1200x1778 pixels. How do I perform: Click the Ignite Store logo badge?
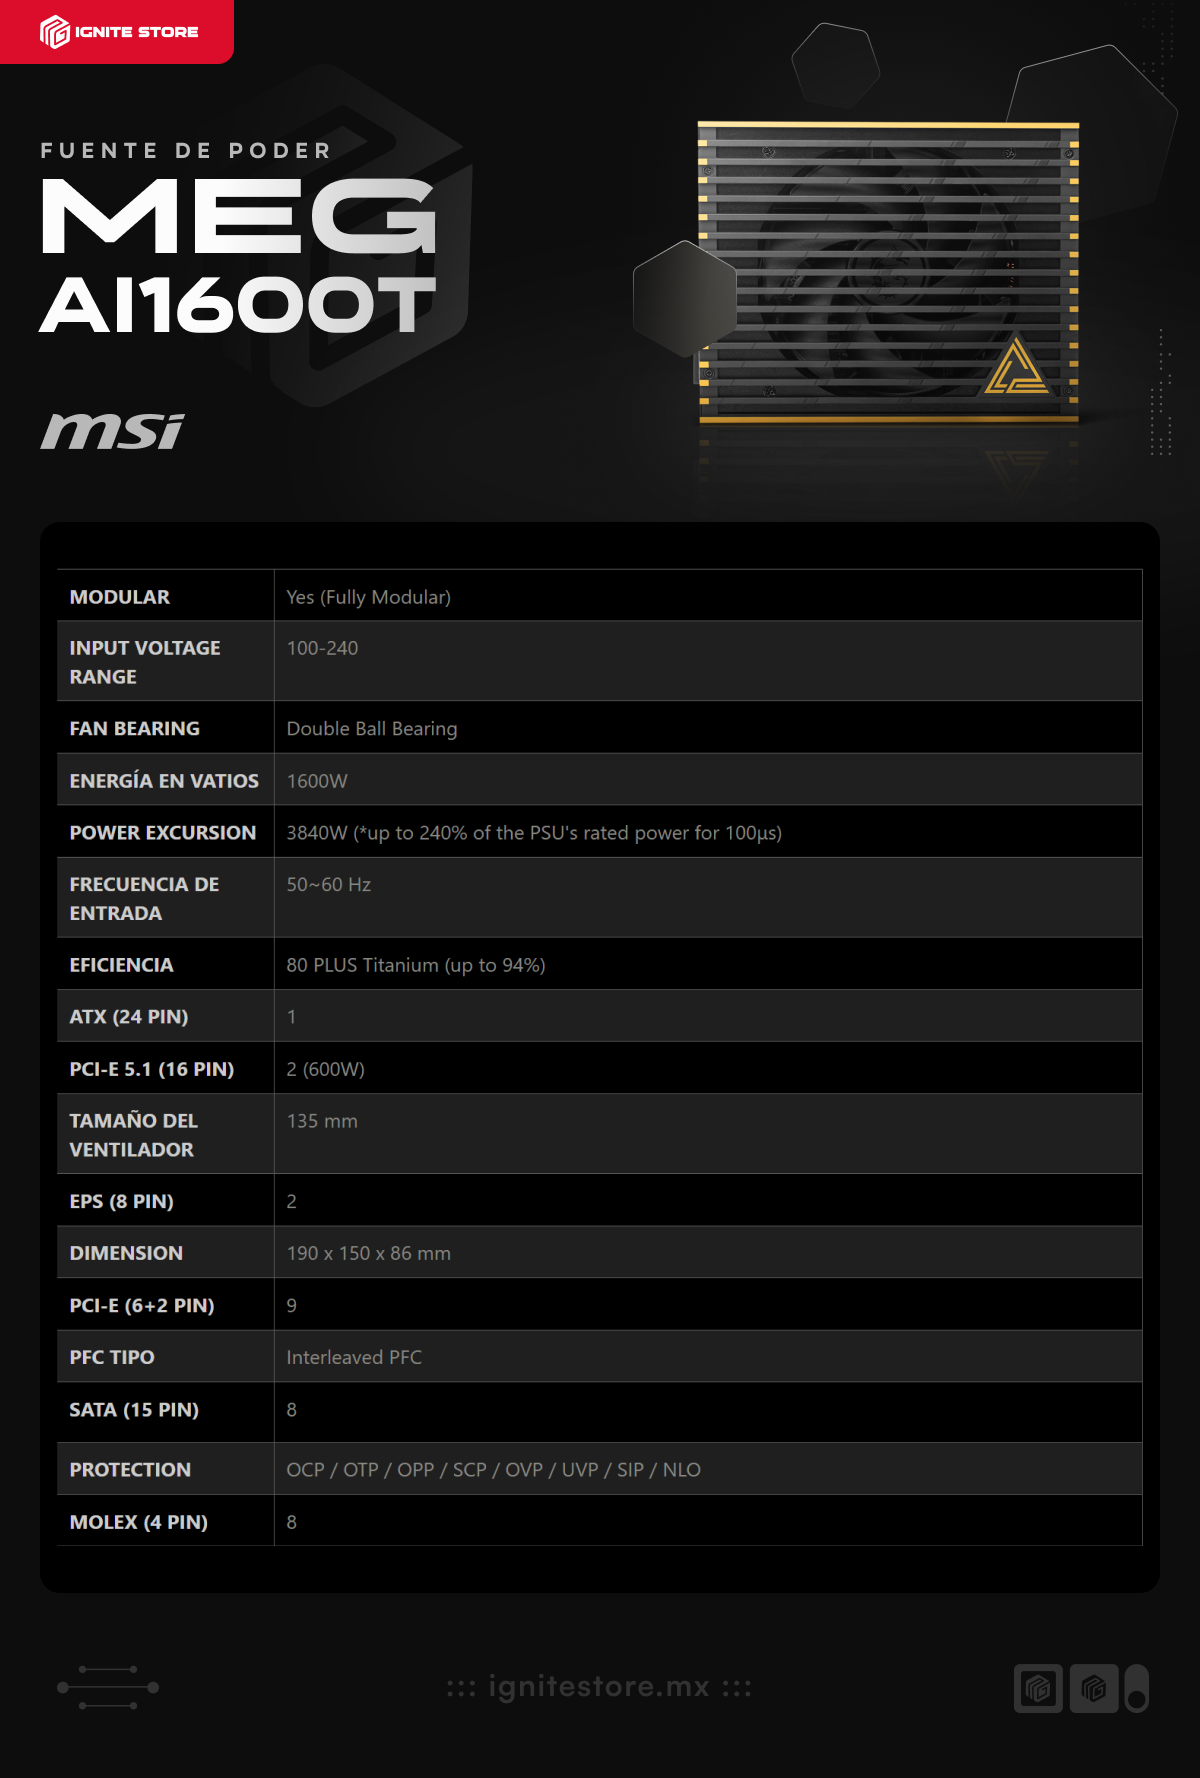coord(118,32)
